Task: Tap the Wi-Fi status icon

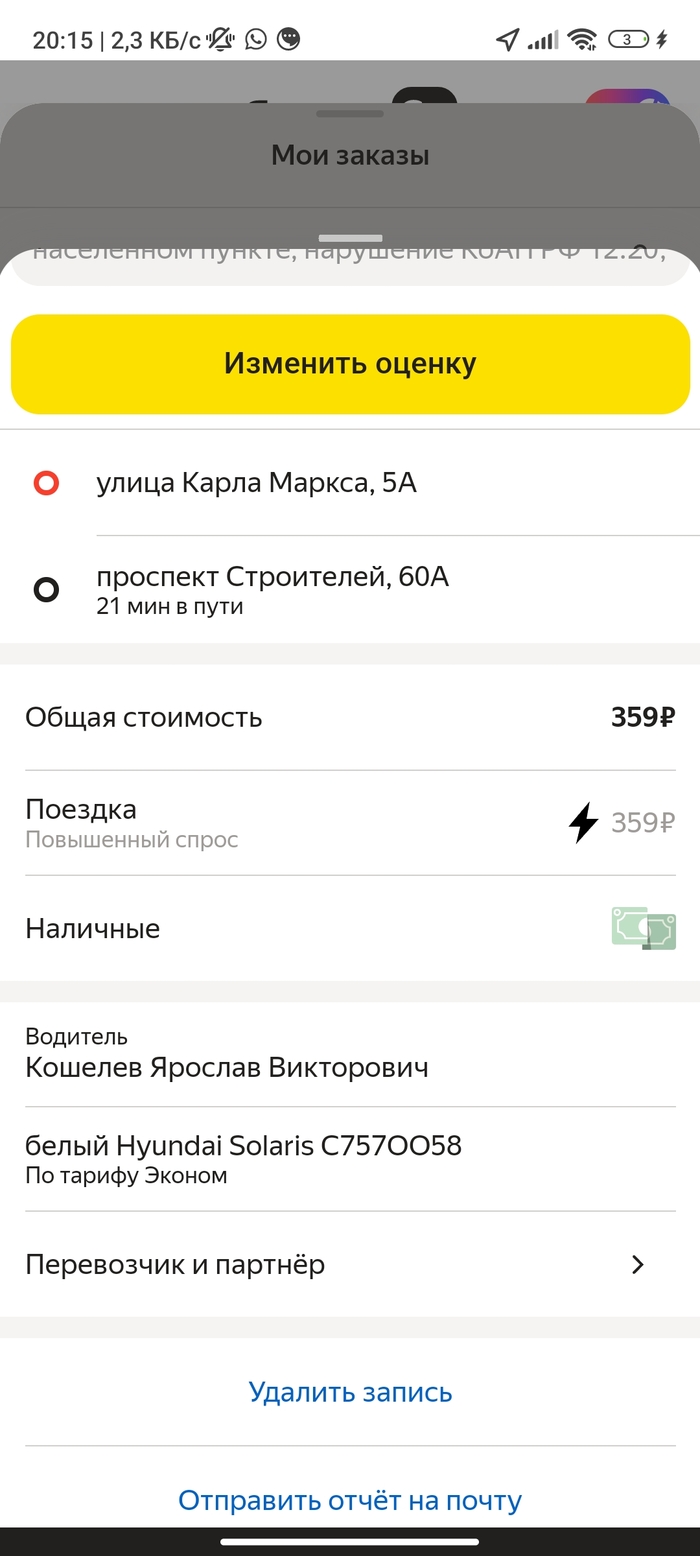Action: (x=581, y=39)
